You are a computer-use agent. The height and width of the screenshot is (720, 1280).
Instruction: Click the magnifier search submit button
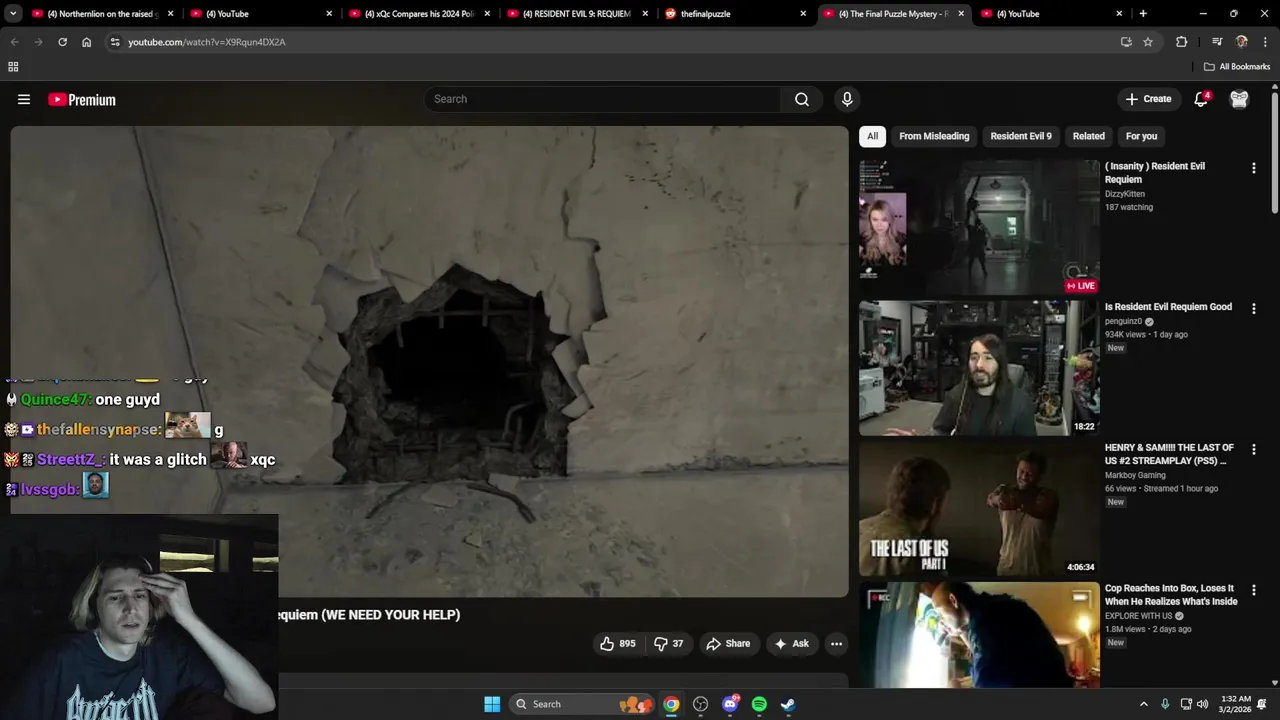tap(802, 99)
